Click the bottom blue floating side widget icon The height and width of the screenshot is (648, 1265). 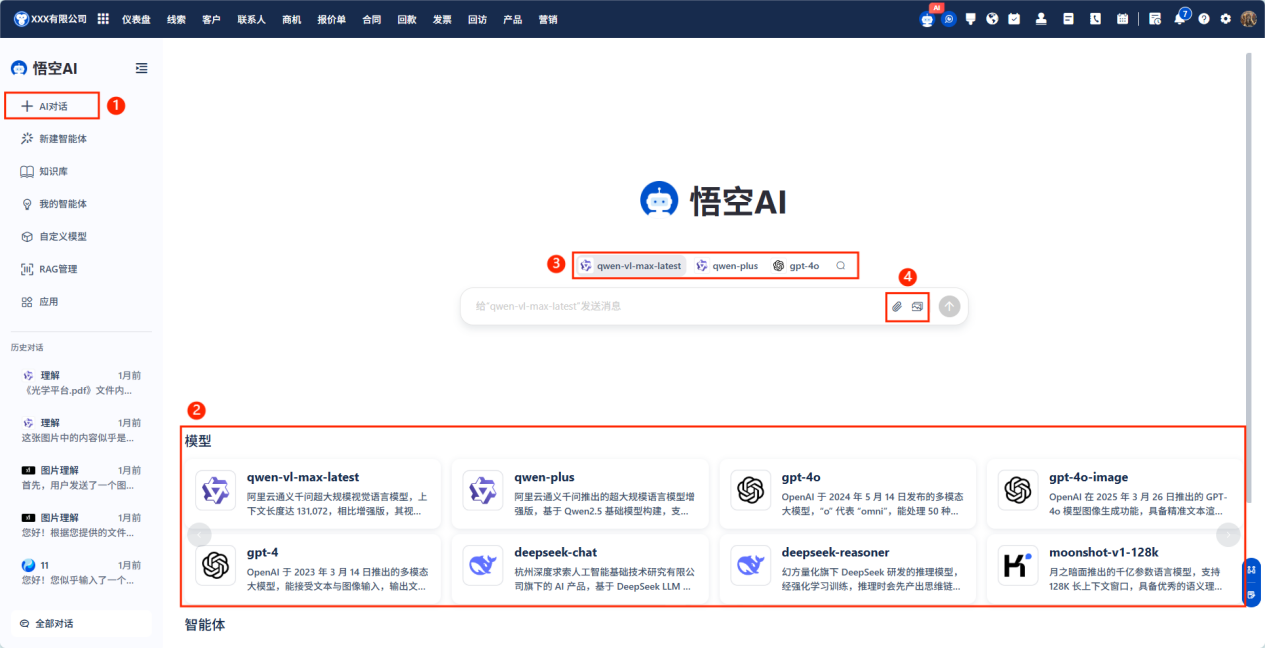pos(1251,595)
